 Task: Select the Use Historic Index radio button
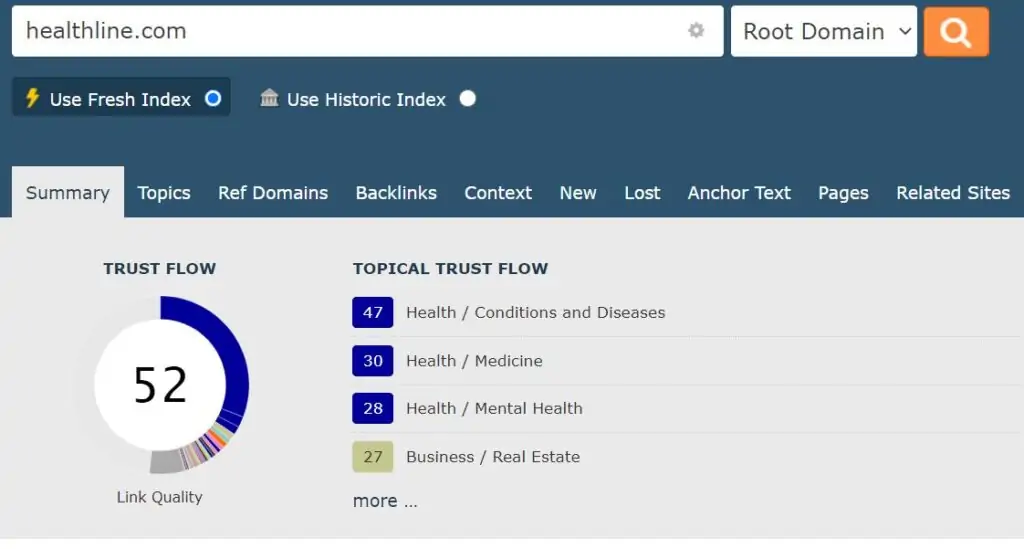coord(468,99)
